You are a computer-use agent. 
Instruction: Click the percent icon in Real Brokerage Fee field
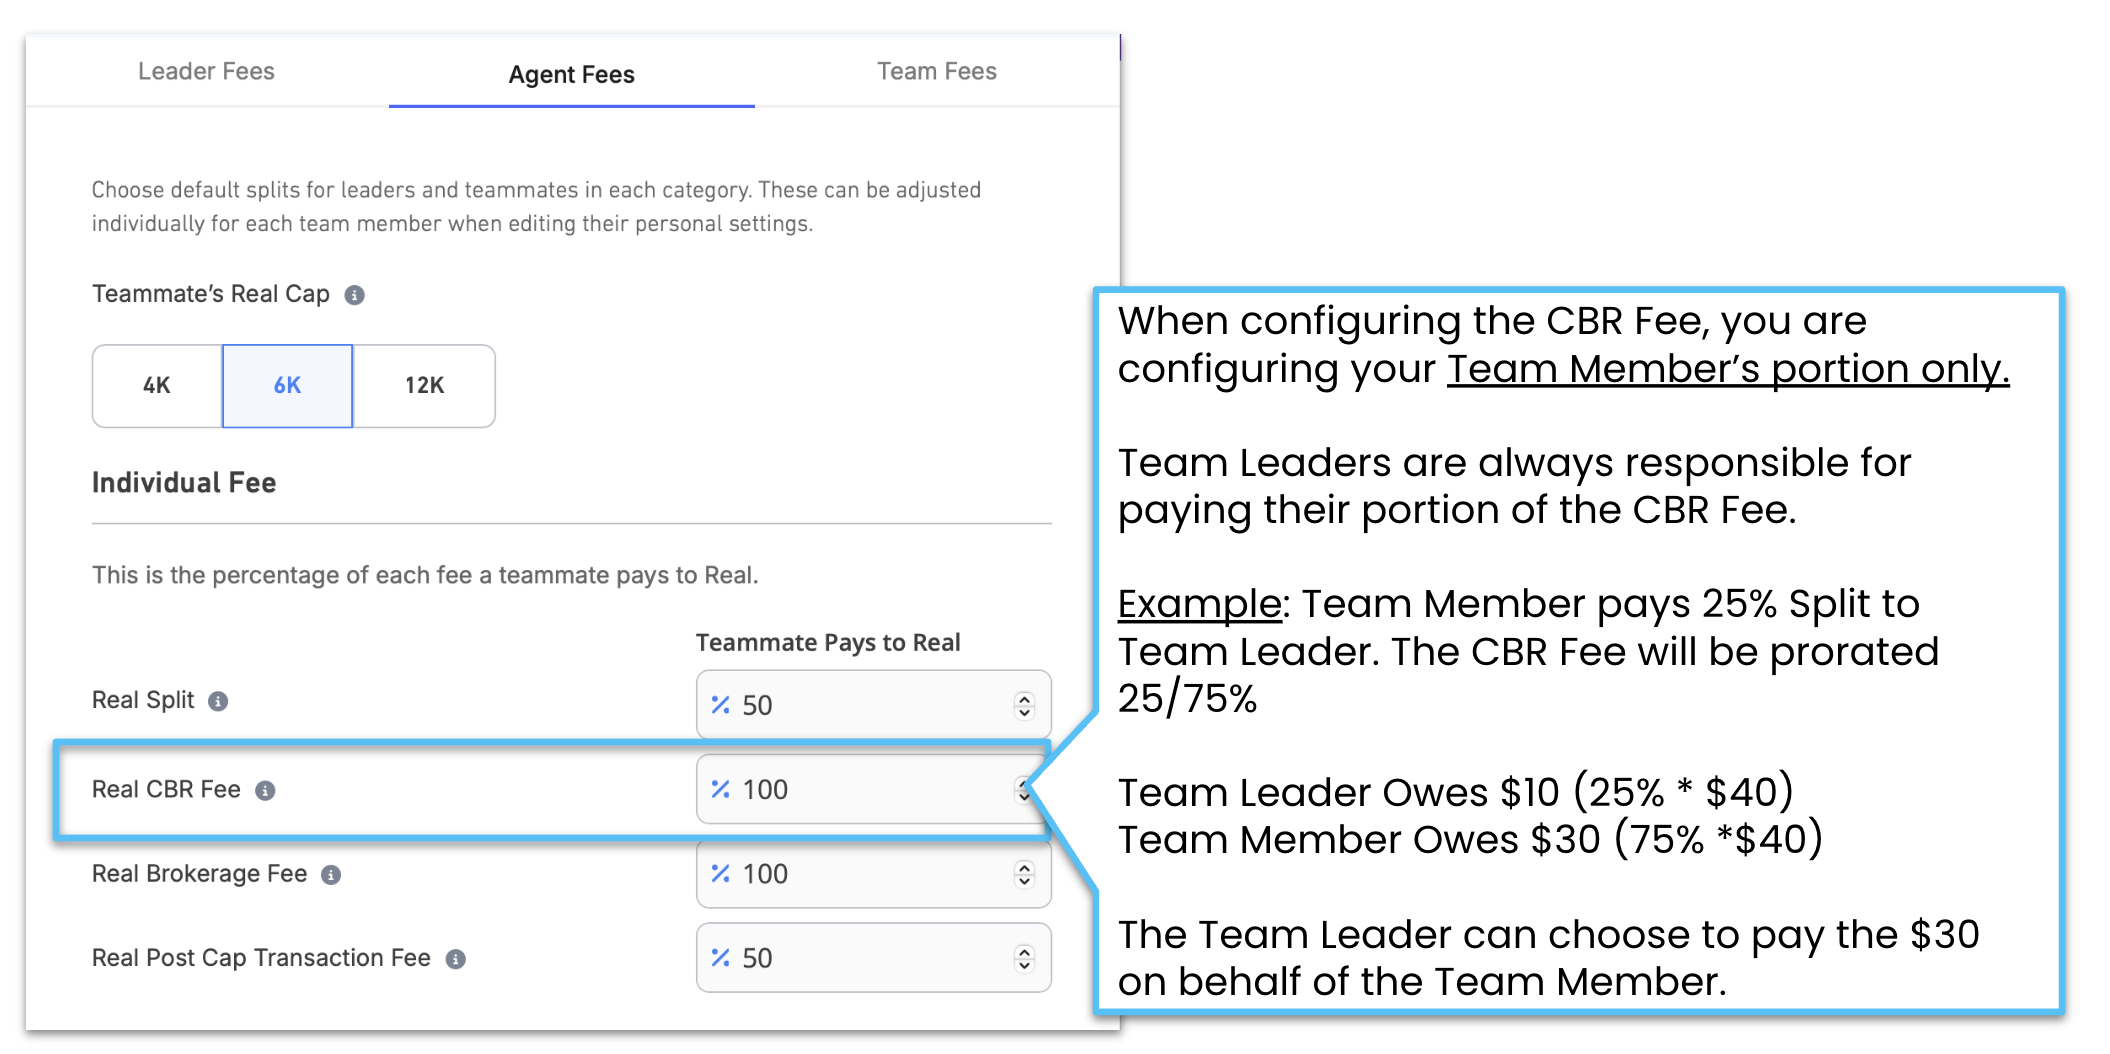click(720, 873)
